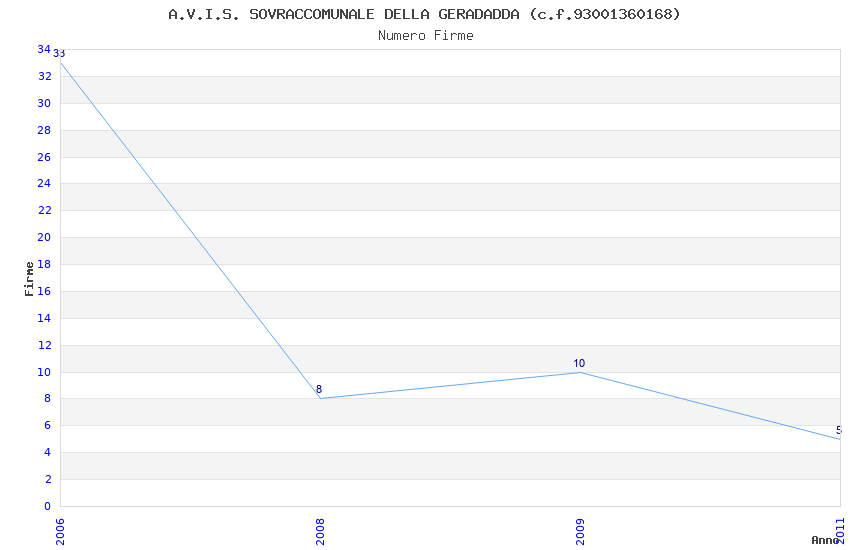
Task: Click y-axis tick value 4
Action: (x=48, y=452)
